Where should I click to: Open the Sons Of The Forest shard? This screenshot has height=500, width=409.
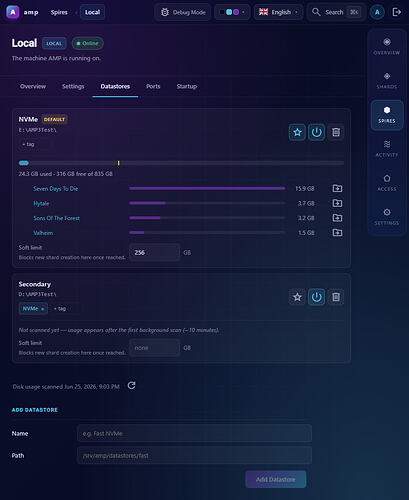click(56, 218)
